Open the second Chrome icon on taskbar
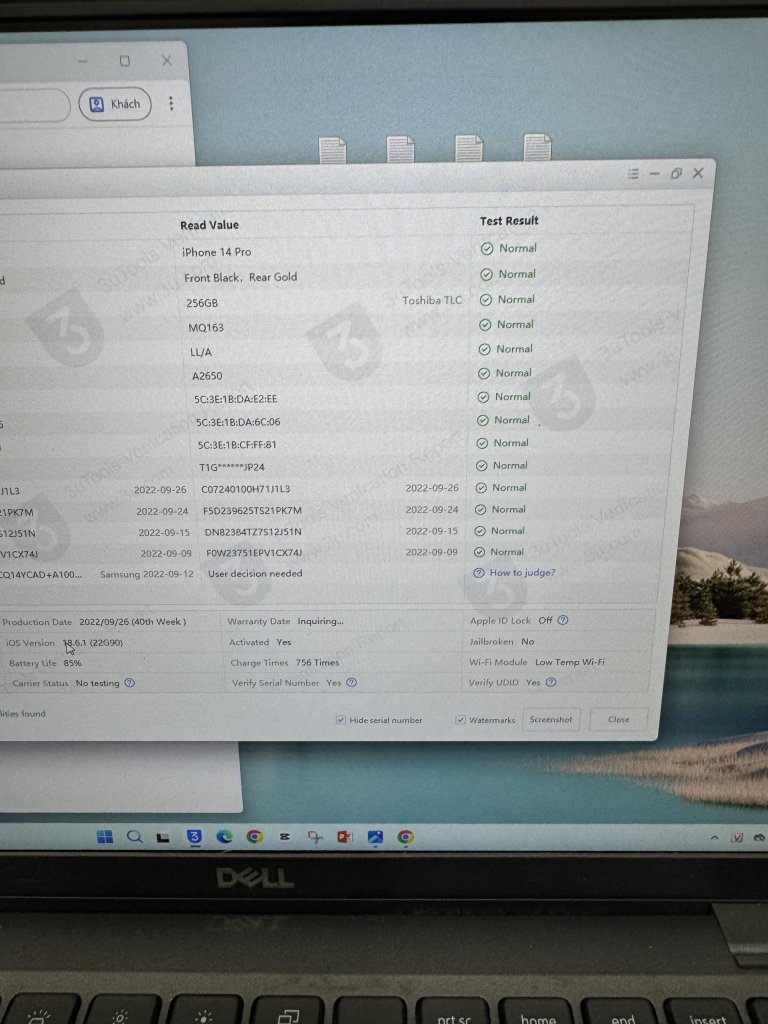 pyautogui.click(x=406, y=837)
